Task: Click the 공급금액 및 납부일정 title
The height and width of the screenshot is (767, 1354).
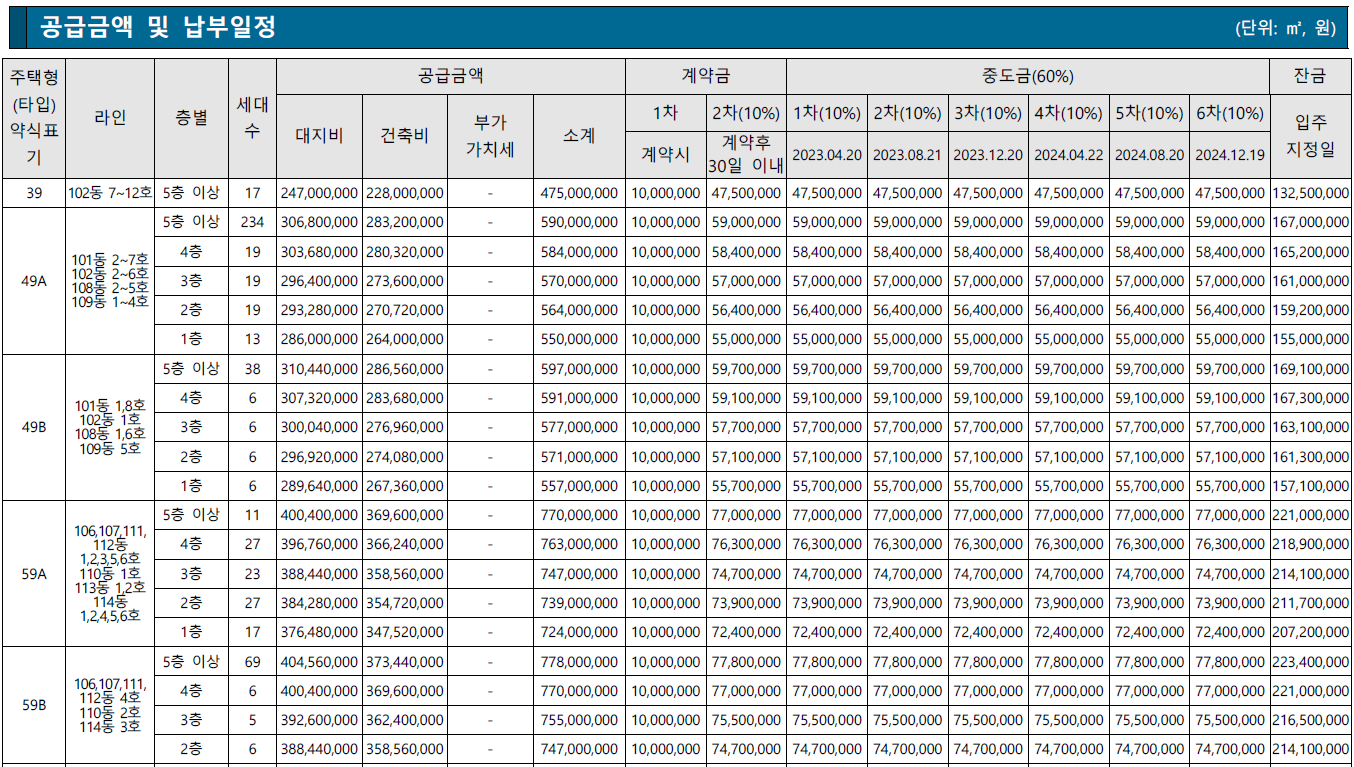Action: coord(157,27)
